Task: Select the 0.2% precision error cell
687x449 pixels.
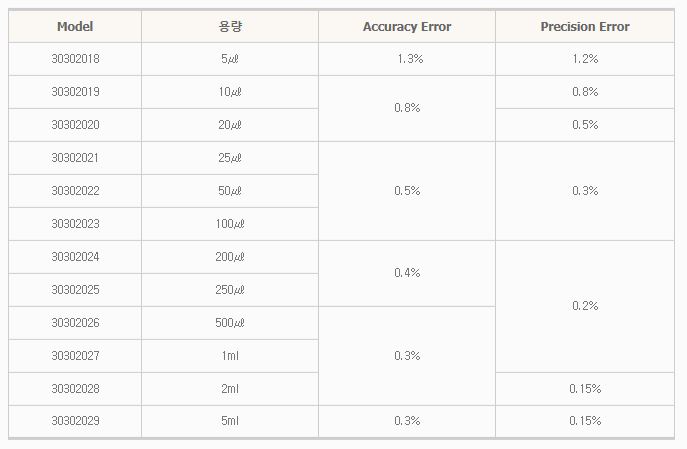Action: [585, 306]
